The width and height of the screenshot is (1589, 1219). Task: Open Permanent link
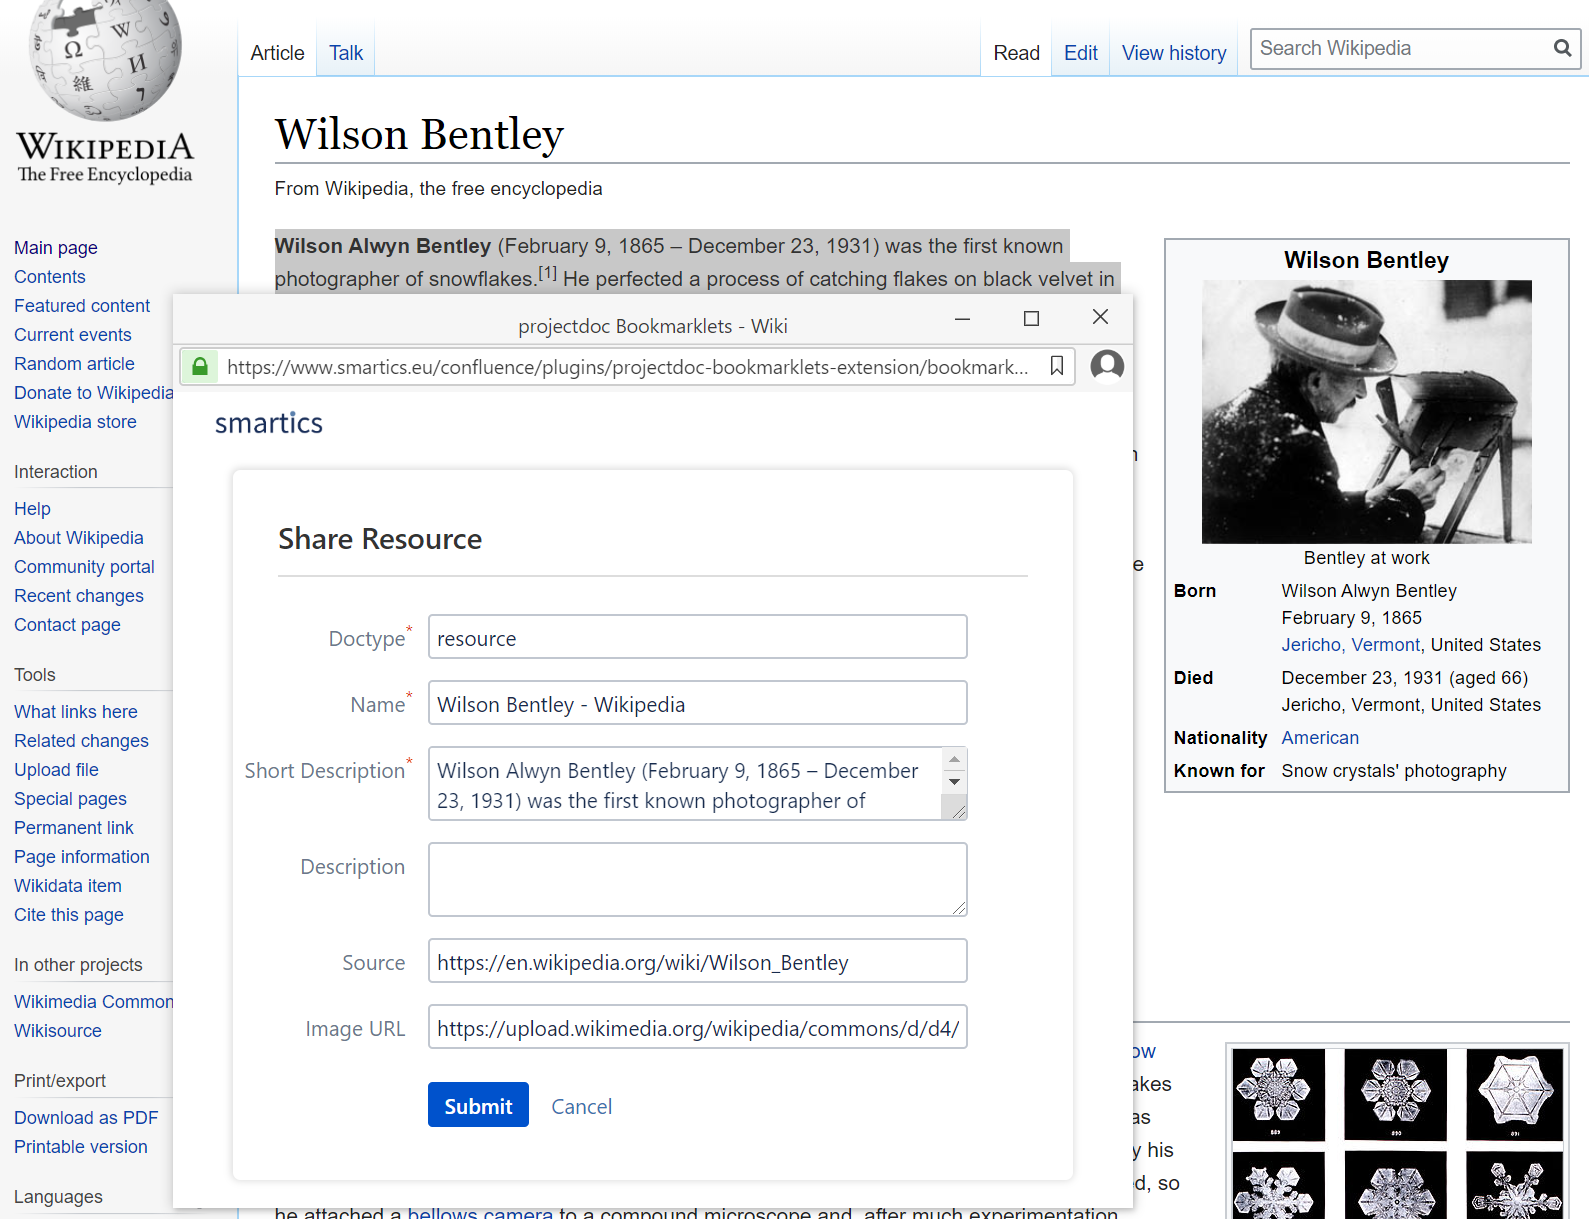(74, 828)
